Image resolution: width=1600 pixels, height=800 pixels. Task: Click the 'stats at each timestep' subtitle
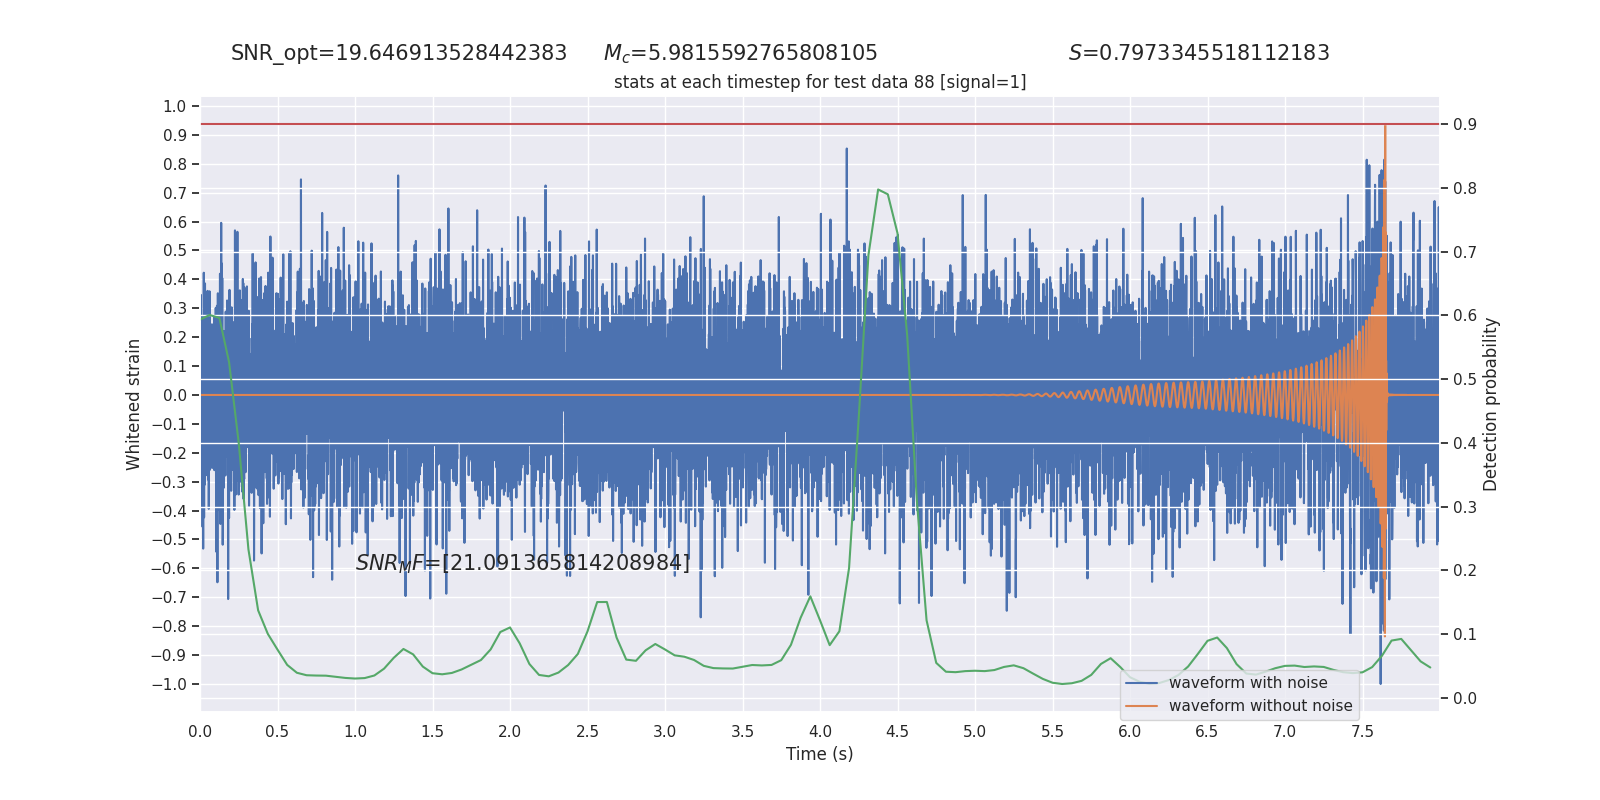coord(820,82)
